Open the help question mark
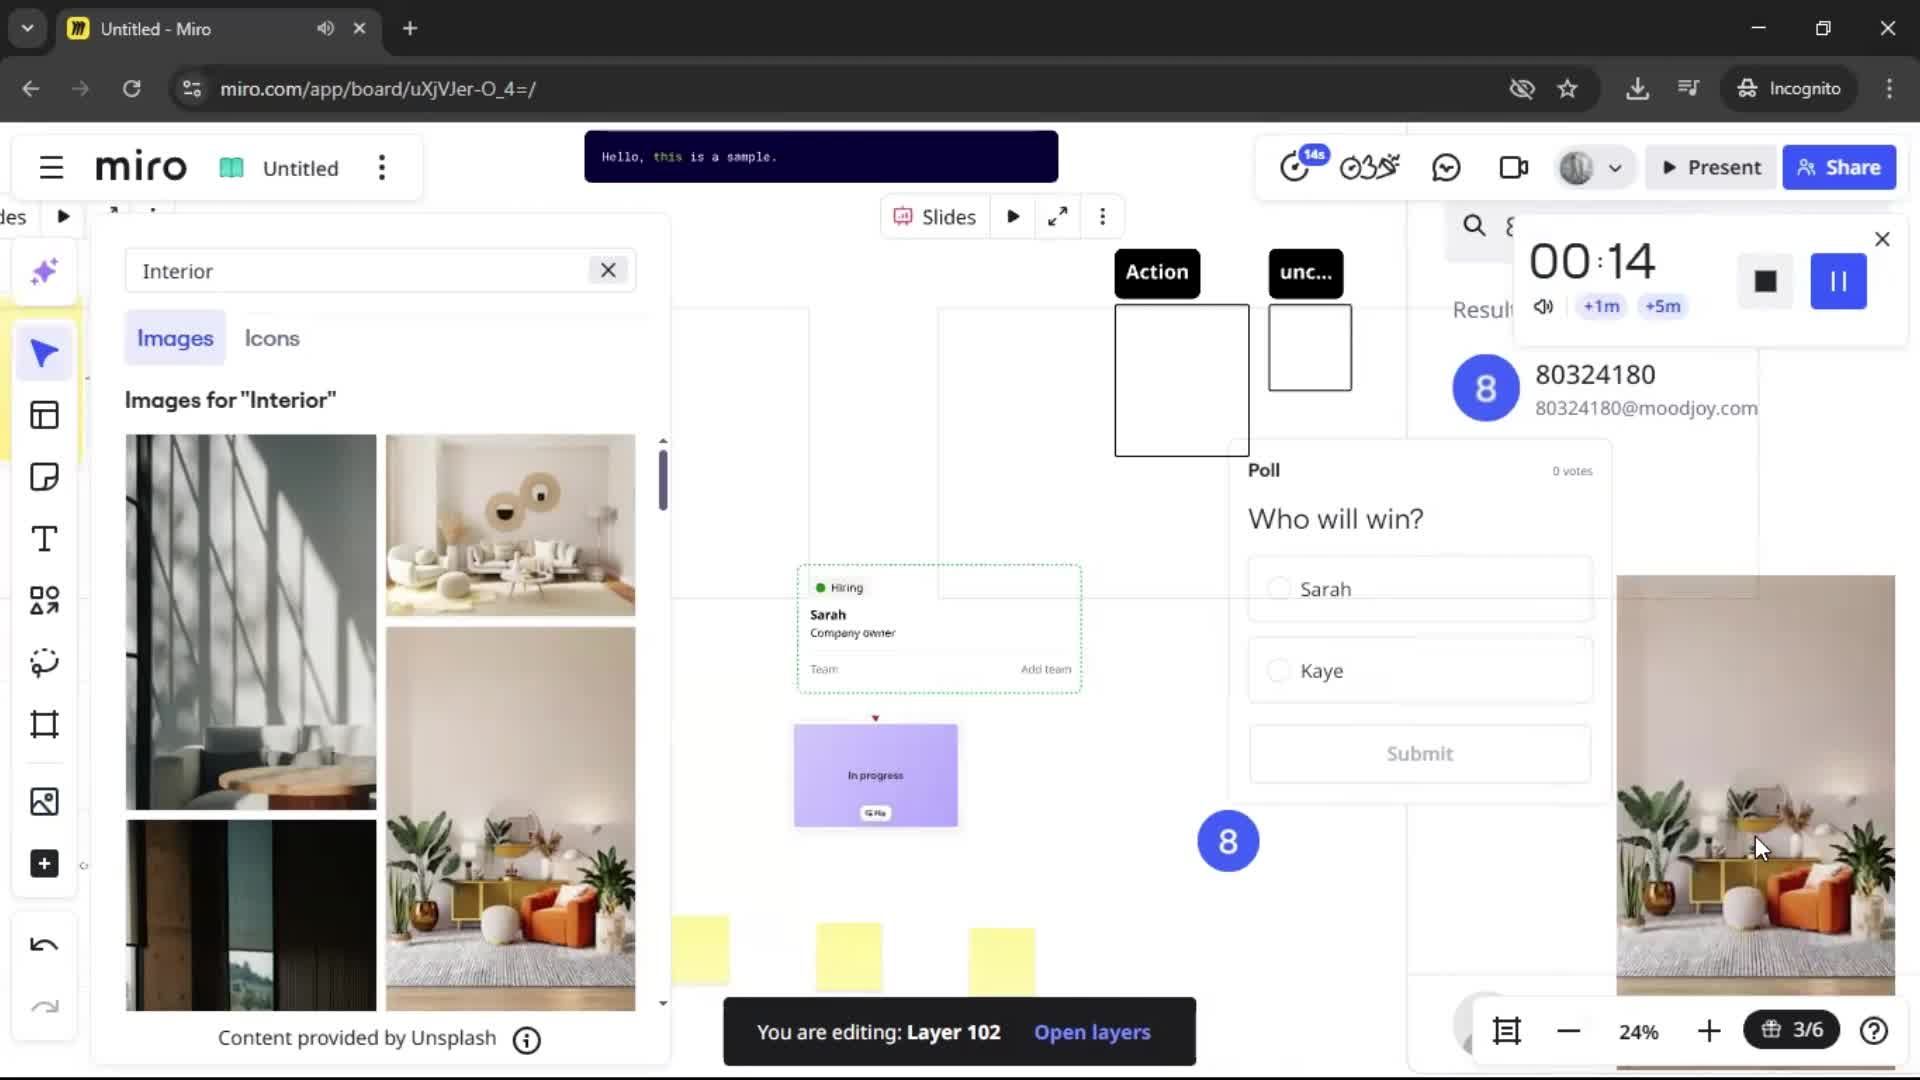The image size is (1920, 1080). point(1874,1031)
